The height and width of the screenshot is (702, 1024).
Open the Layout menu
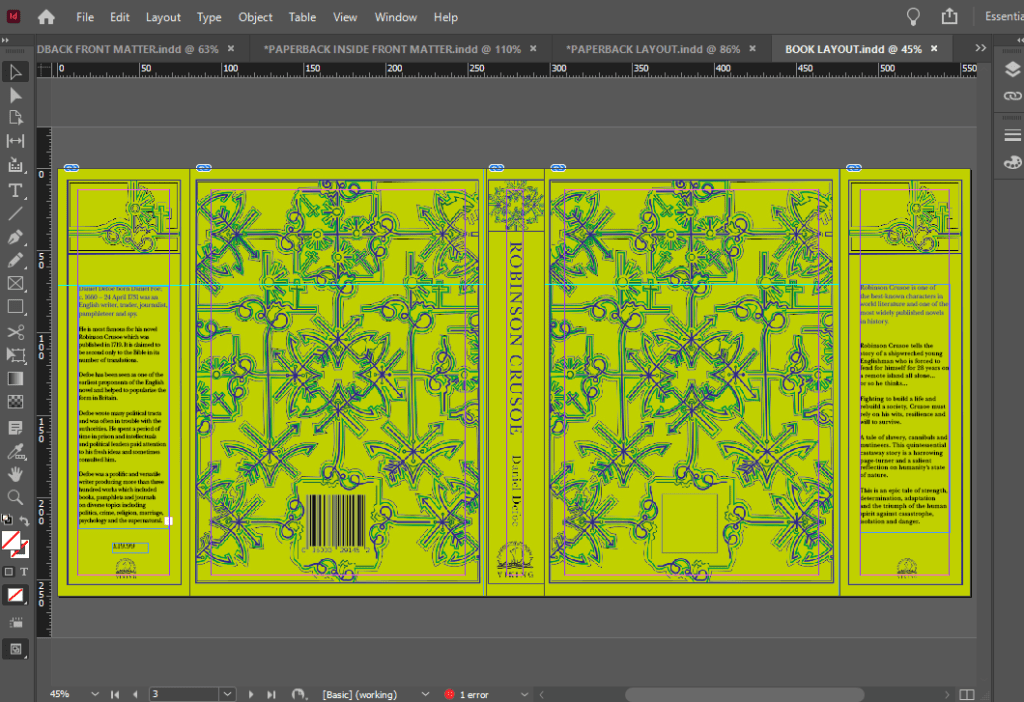click(x=163, y=17)
